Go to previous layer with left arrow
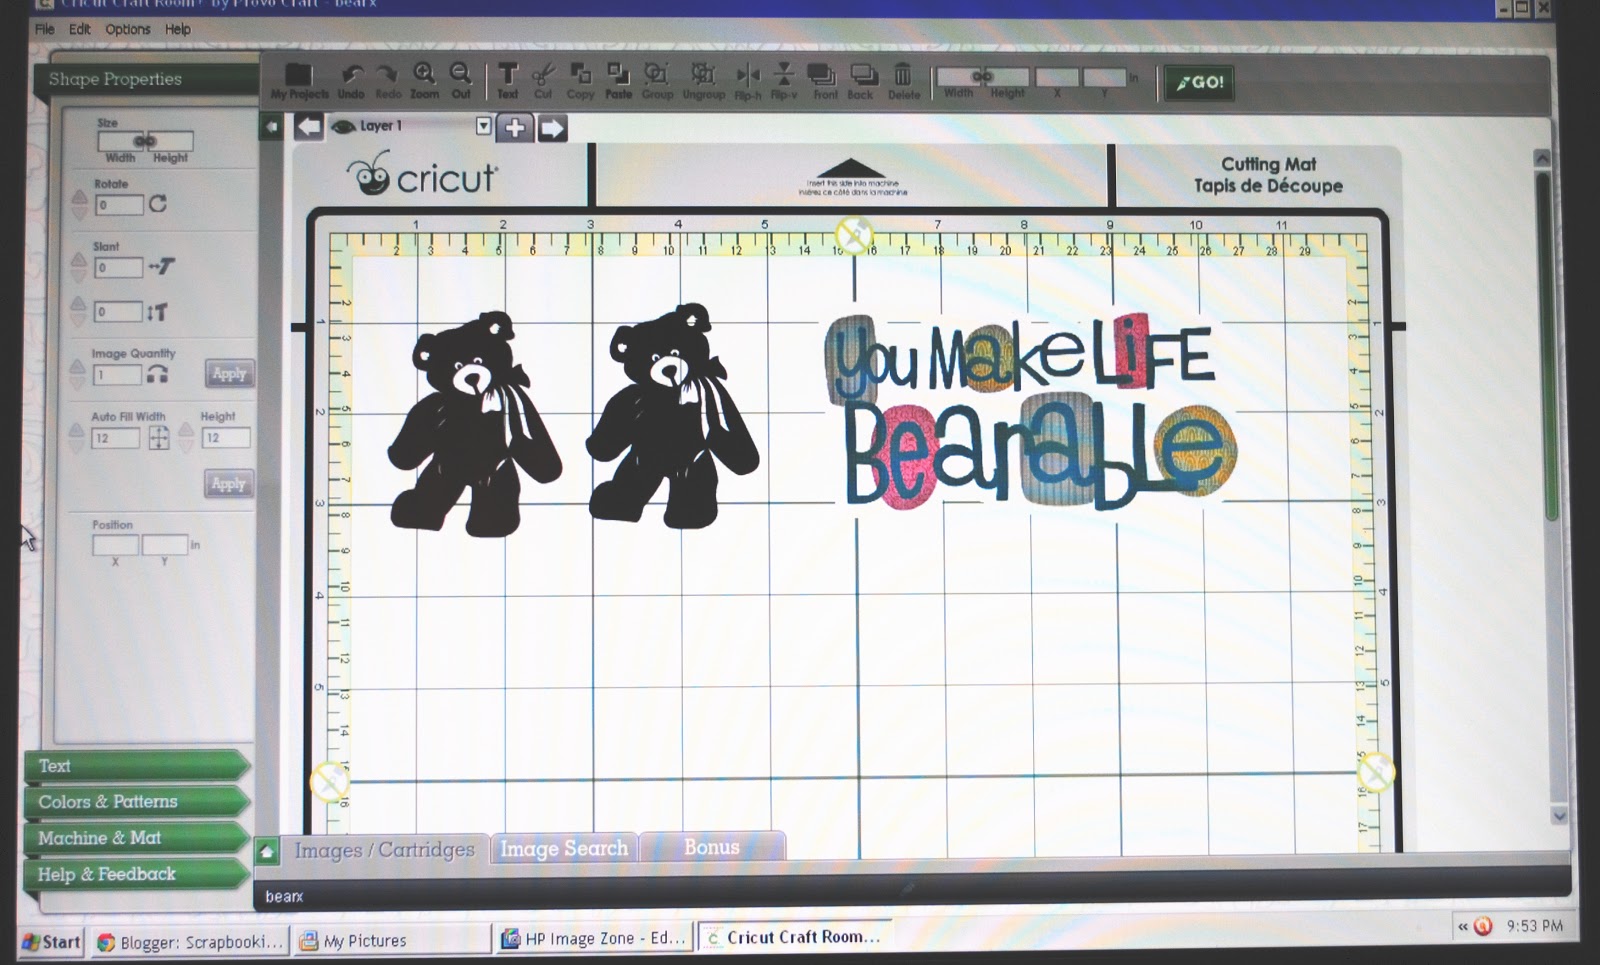 point(309,127)
